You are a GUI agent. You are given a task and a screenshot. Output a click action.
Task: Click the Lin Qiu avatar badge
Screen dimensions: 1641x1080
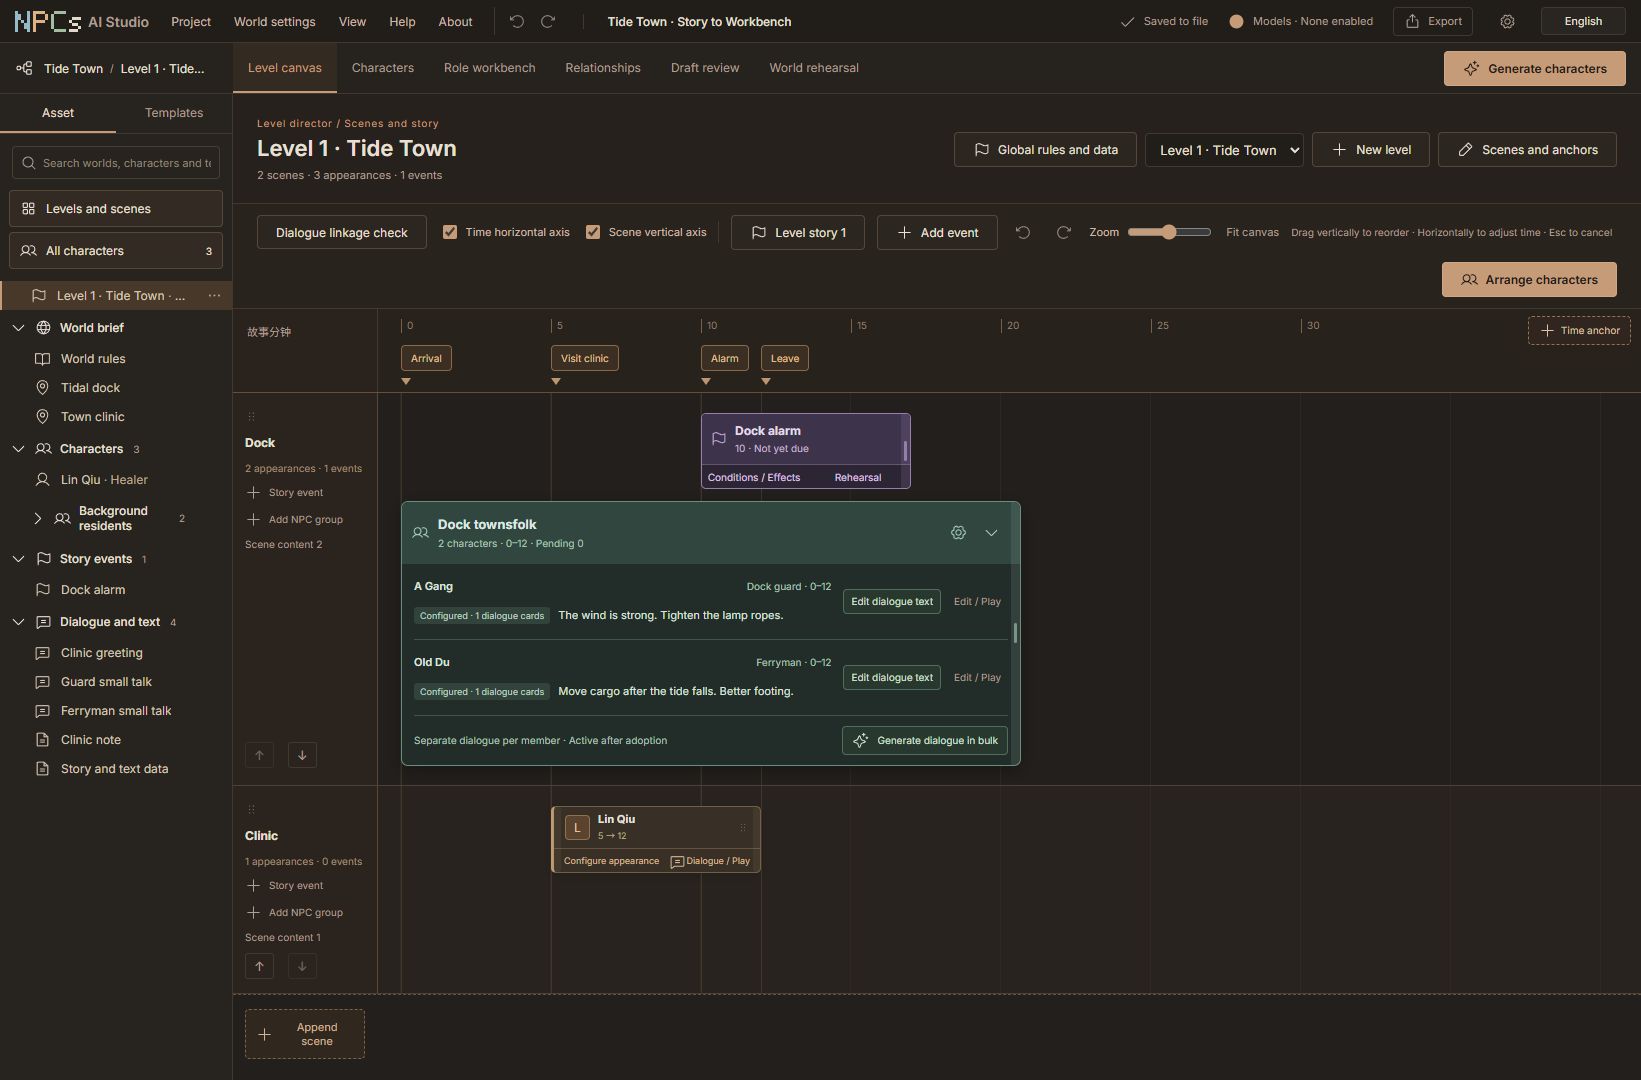577,828
